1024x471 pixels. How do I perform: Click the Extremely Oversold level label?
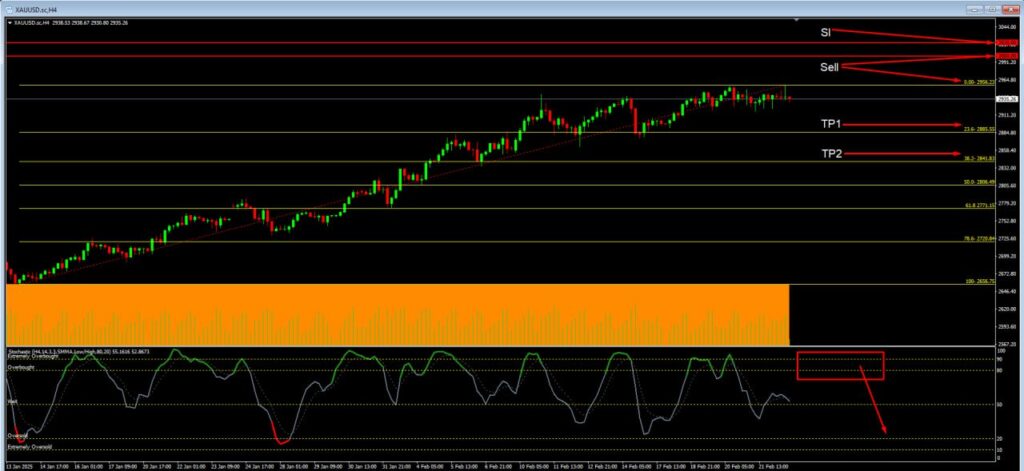click(x=29, y=447)
